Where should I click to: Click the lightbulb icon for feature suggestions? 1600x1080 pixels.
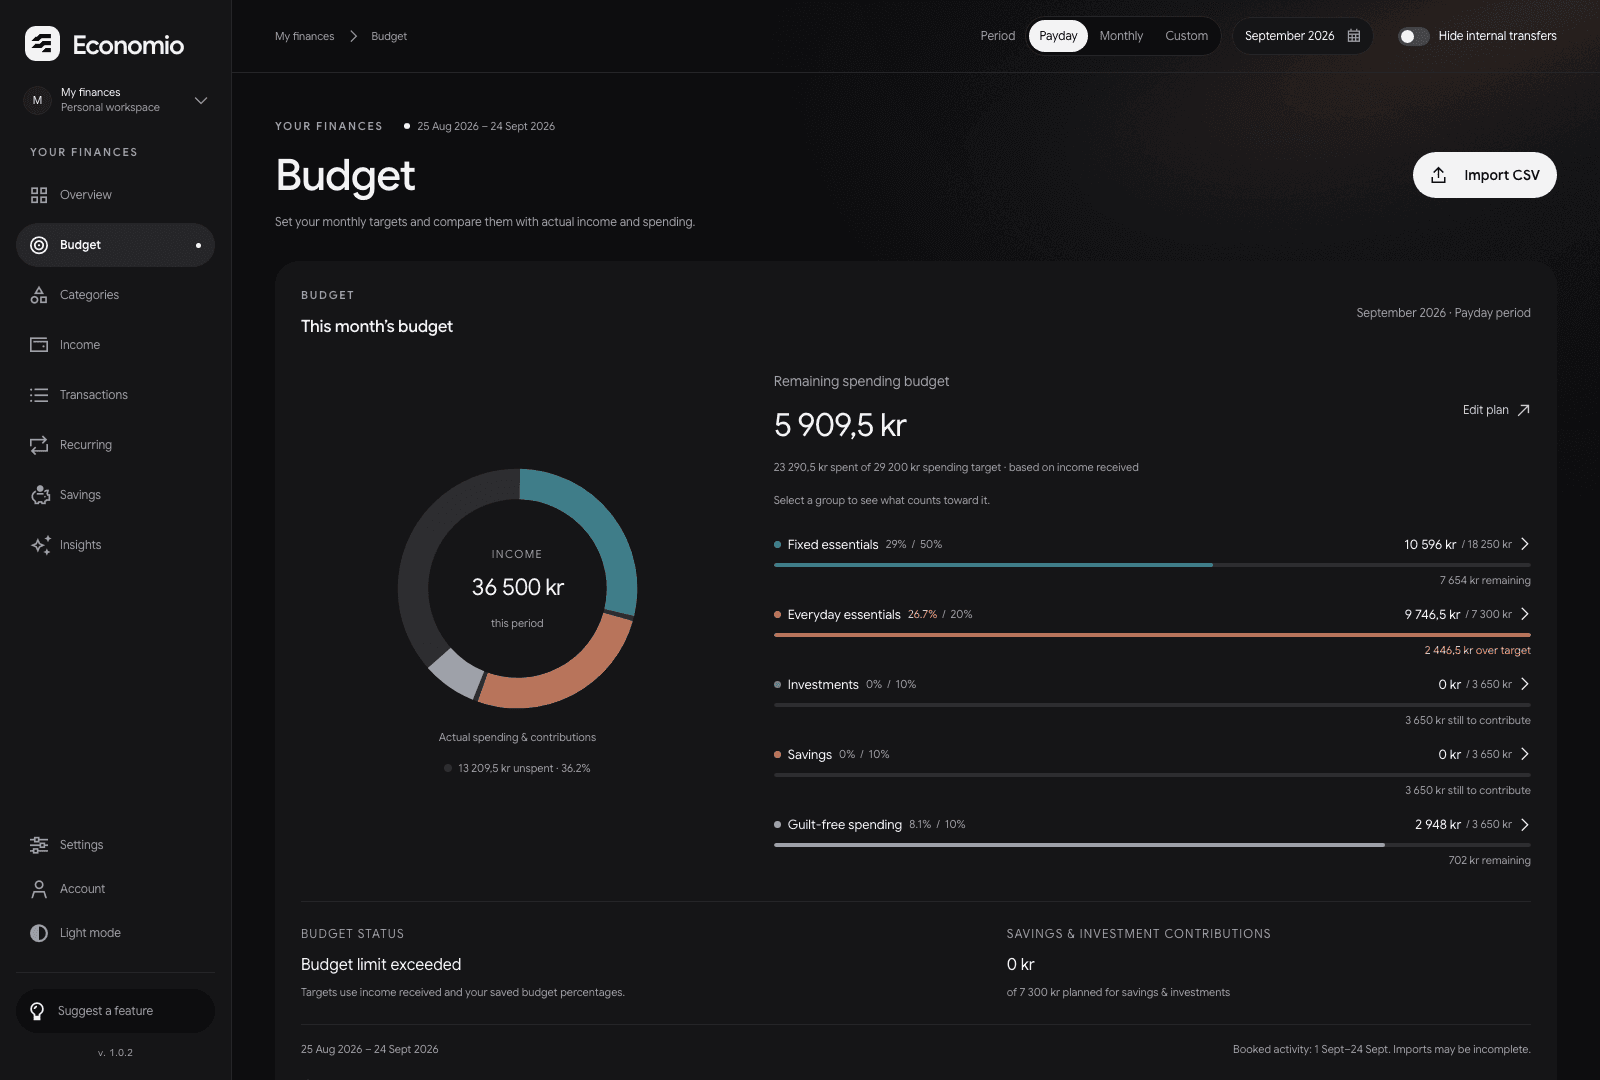[37, 1011]
